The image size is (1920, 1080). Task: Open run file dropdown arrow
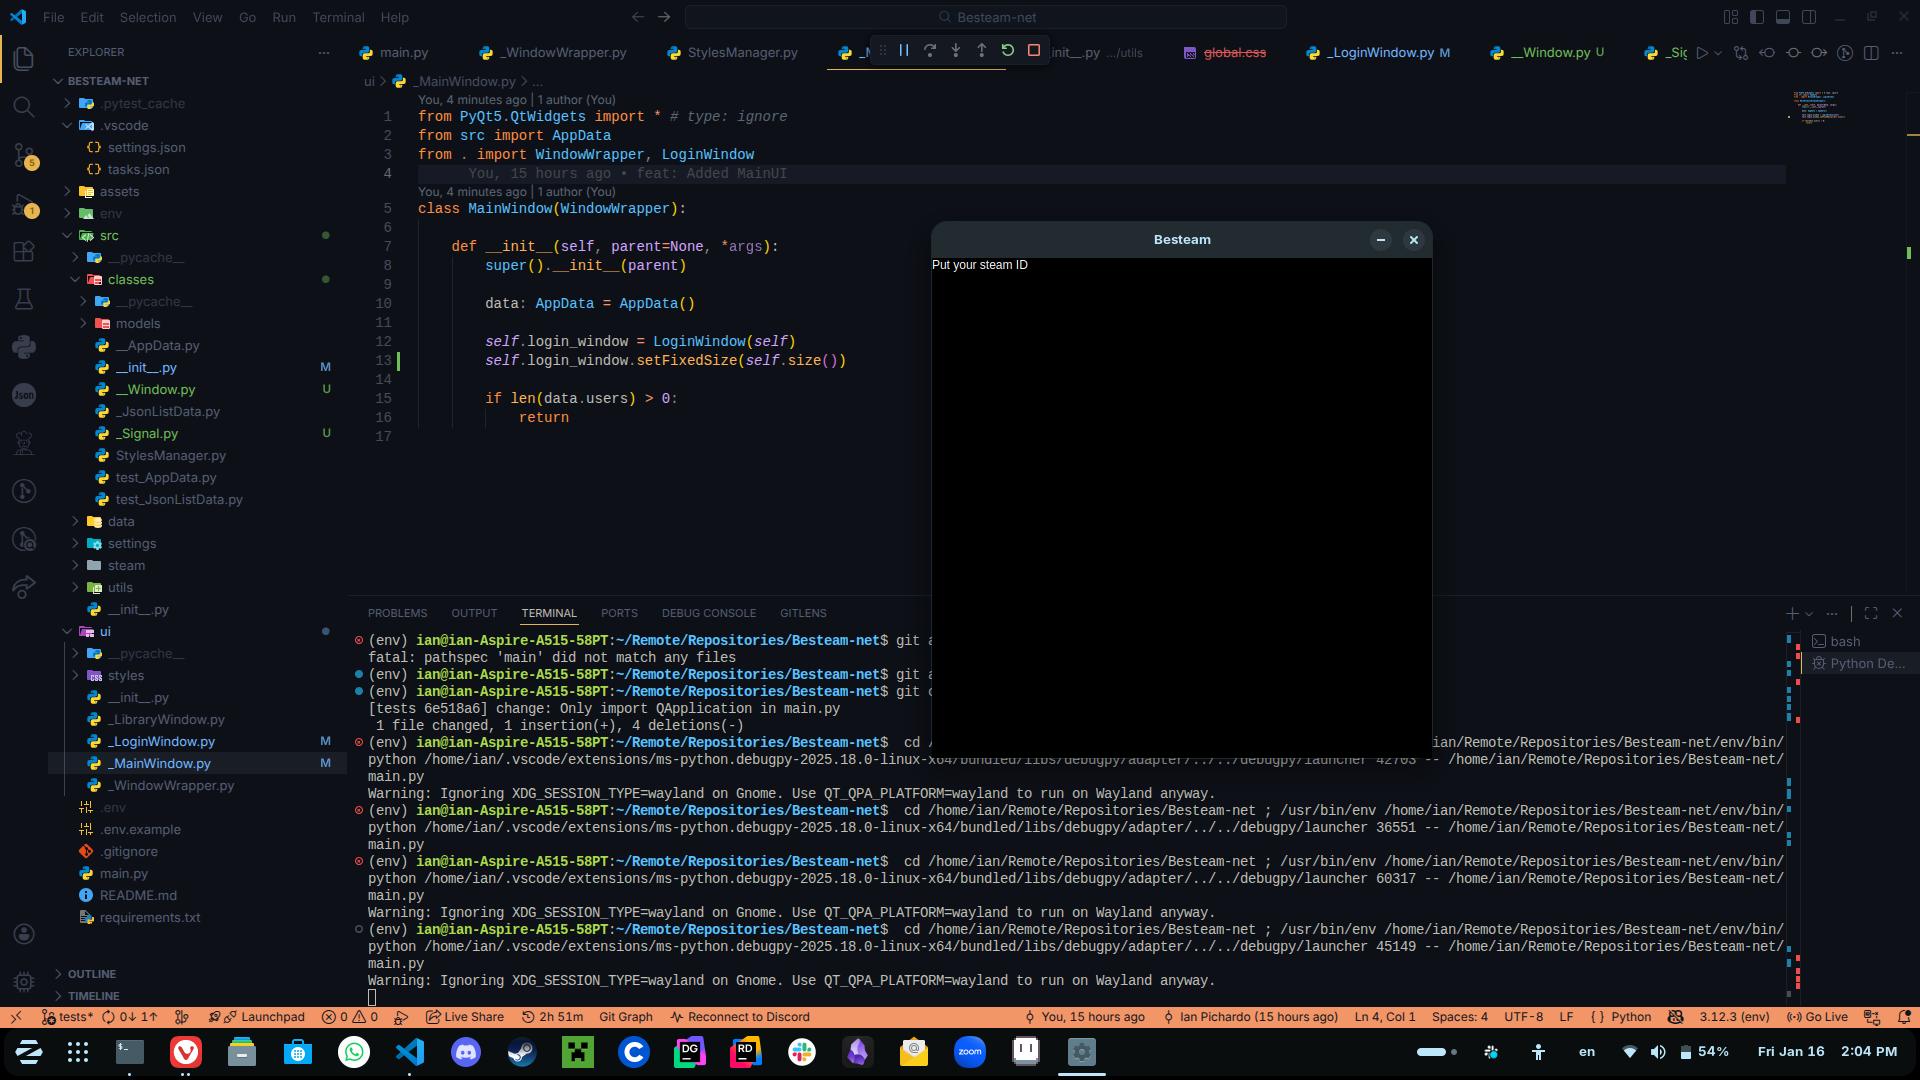(1718, 53)
